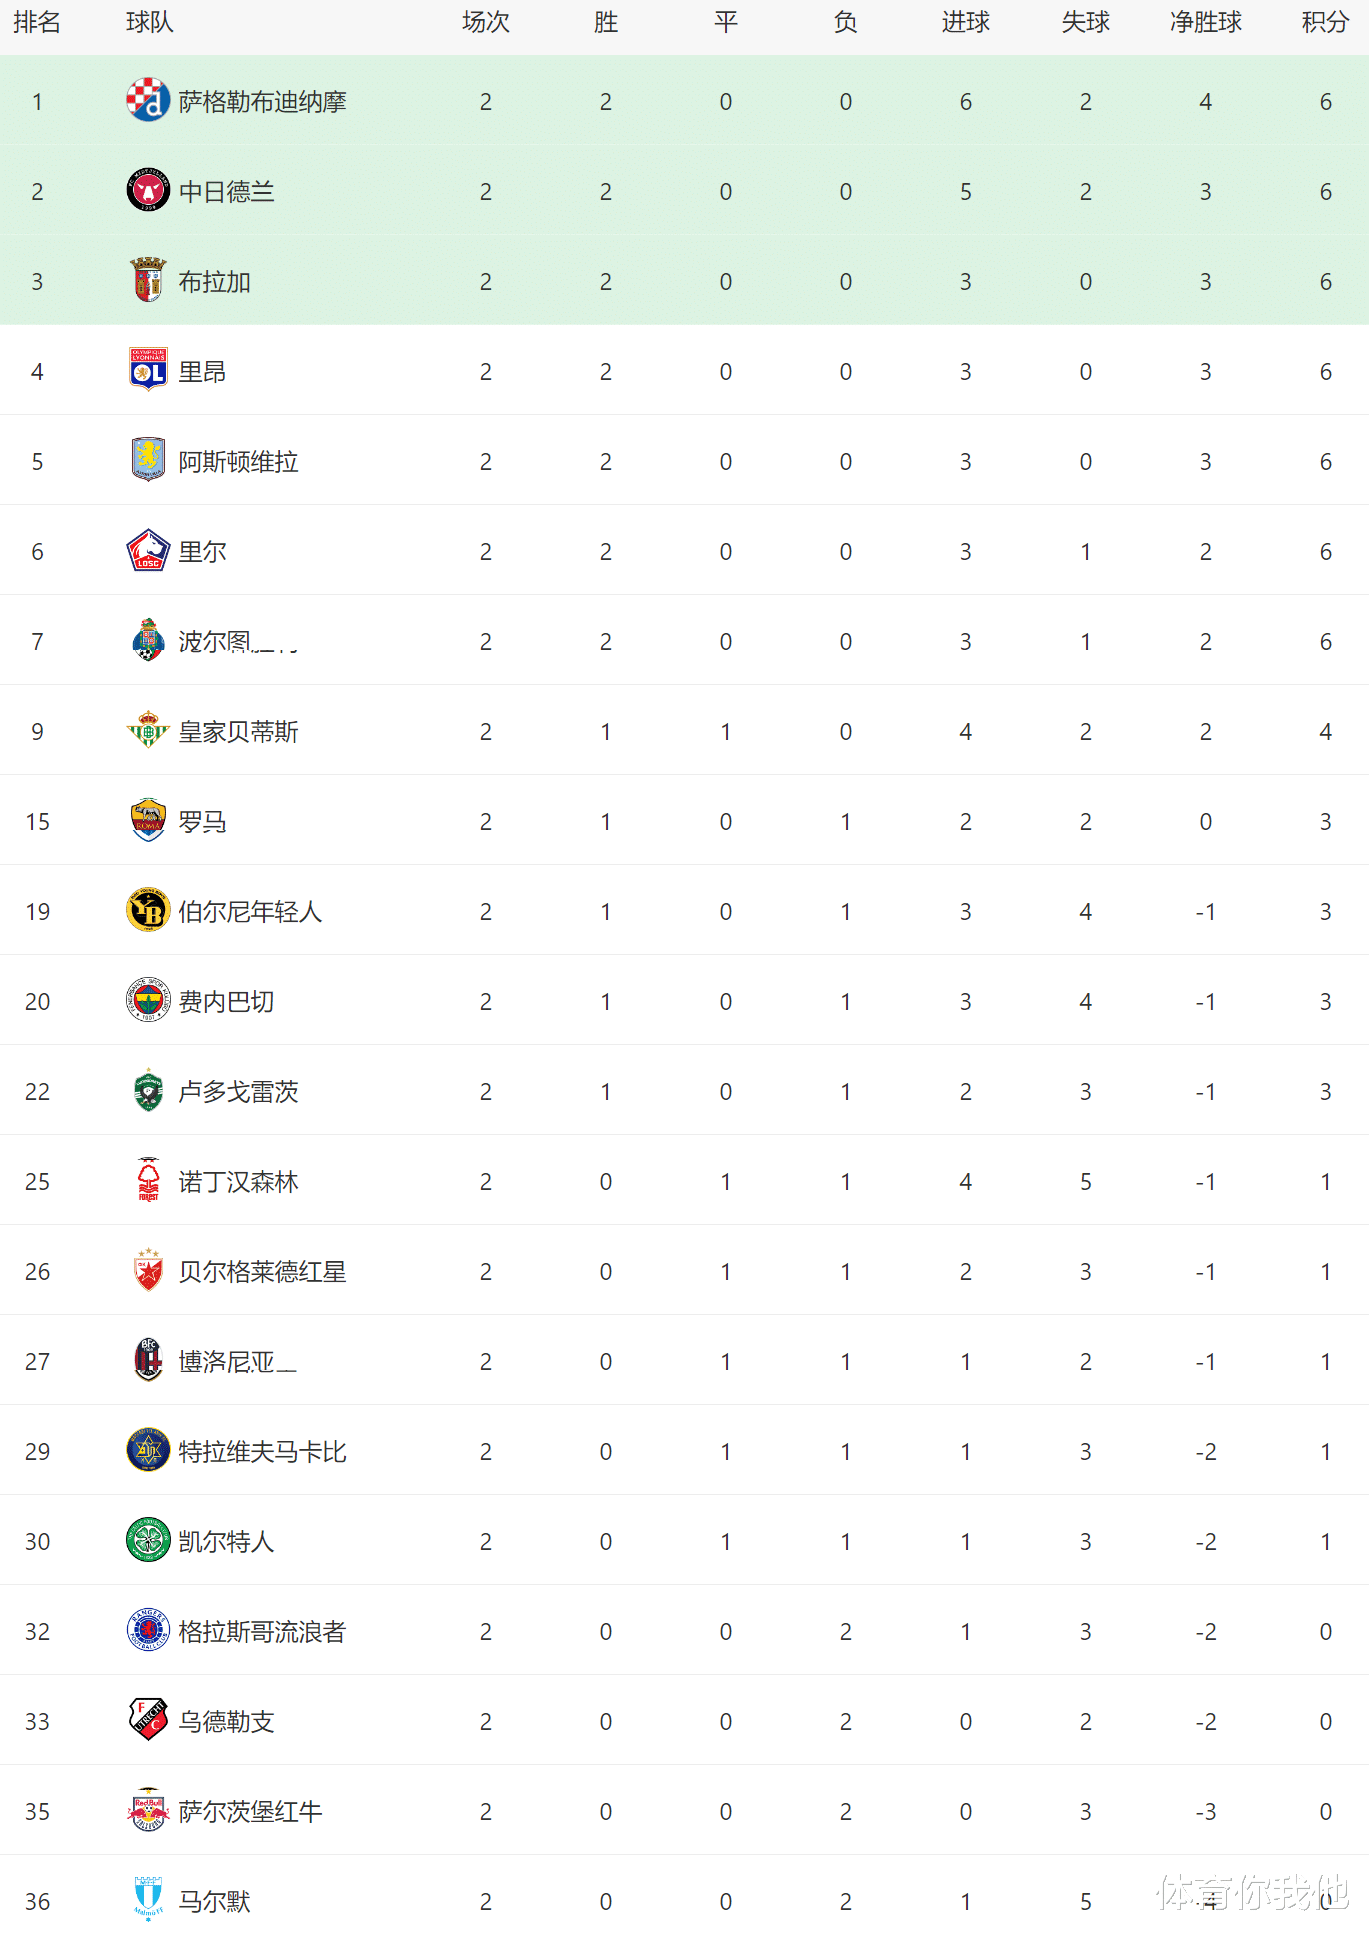Sort table by 积分 column header

click(x=1325, y=23)
